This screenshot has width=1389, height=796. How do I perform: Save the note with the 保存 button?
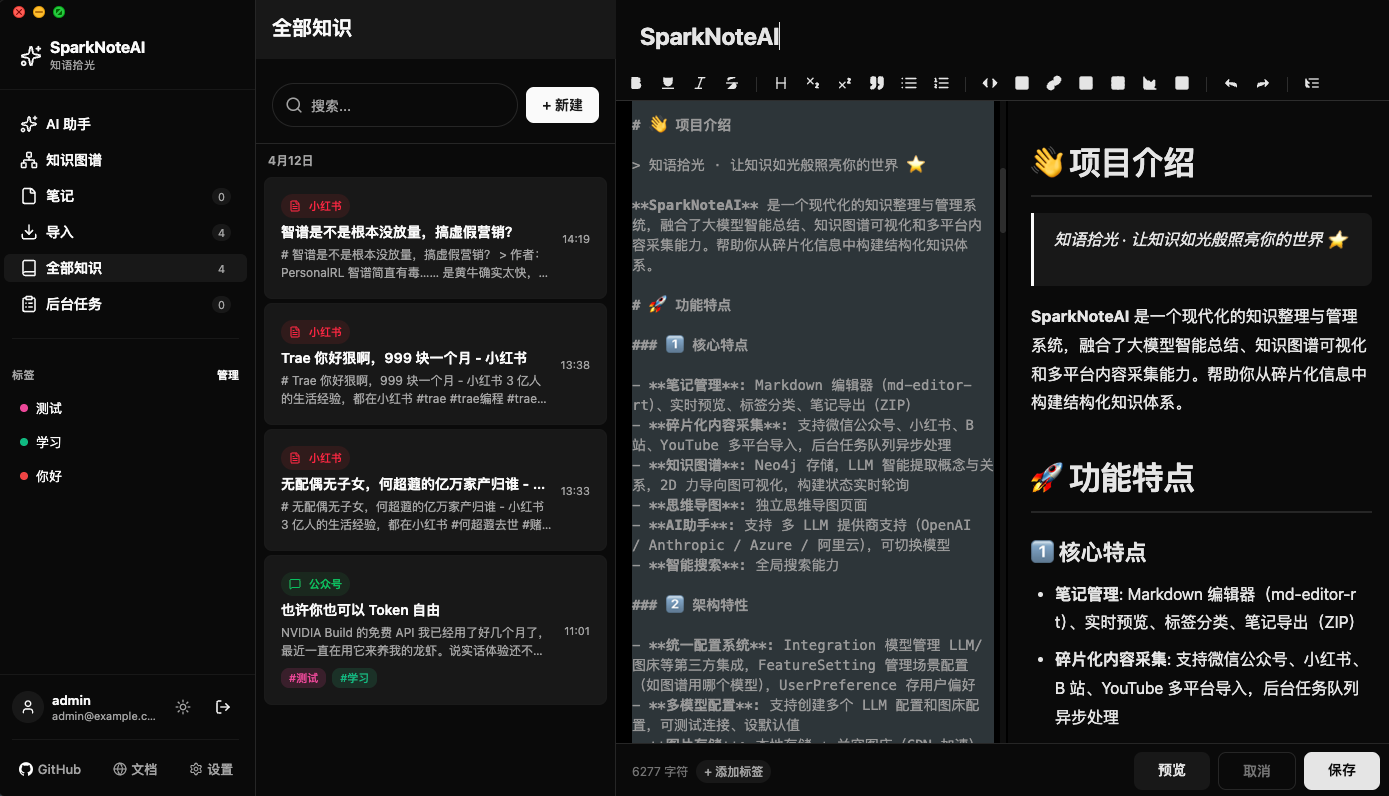[x=1341, y=770]
